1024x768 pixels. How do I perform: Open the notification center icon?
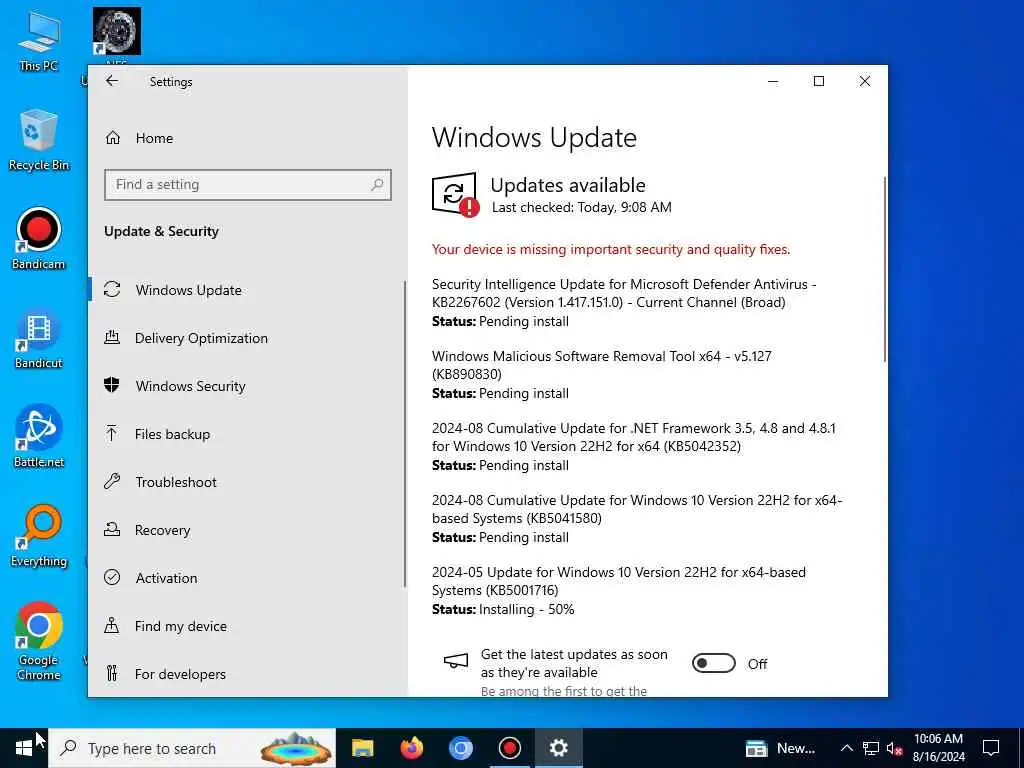tap(991, 748)
